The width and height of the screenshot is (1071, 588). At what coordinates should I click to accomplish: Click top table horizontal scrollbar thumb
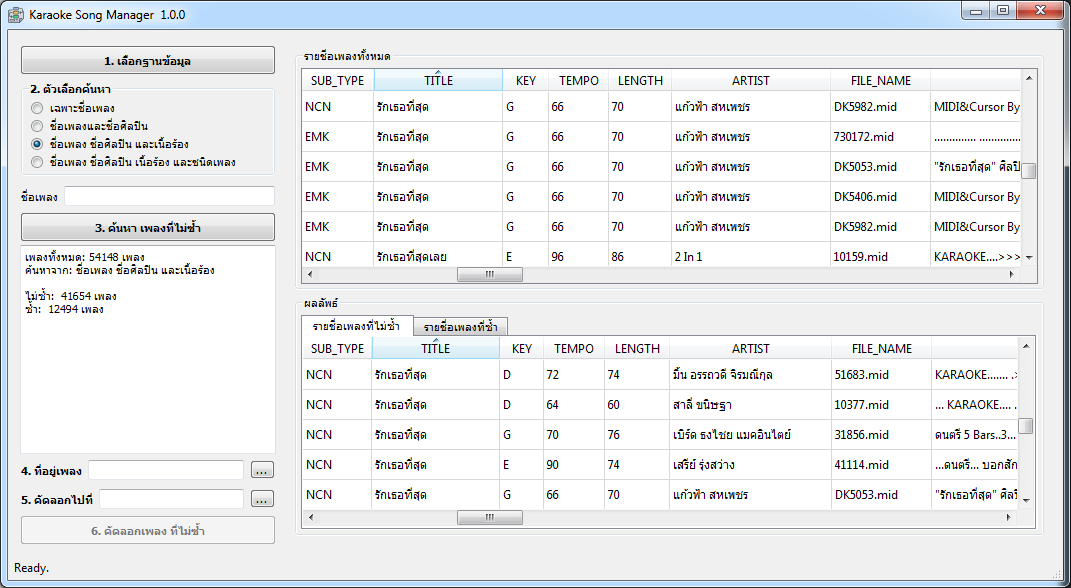pyautogui.click(x=490, y=275)
